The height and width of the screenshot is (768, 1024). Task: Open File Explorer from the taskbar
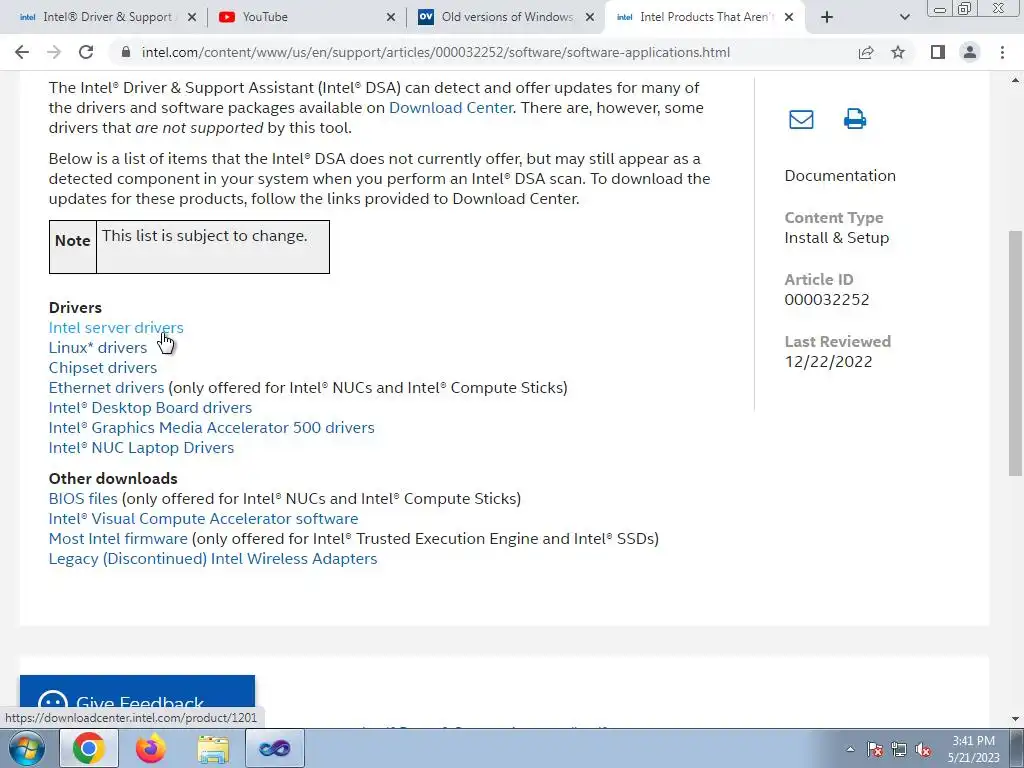pos(214,749)
